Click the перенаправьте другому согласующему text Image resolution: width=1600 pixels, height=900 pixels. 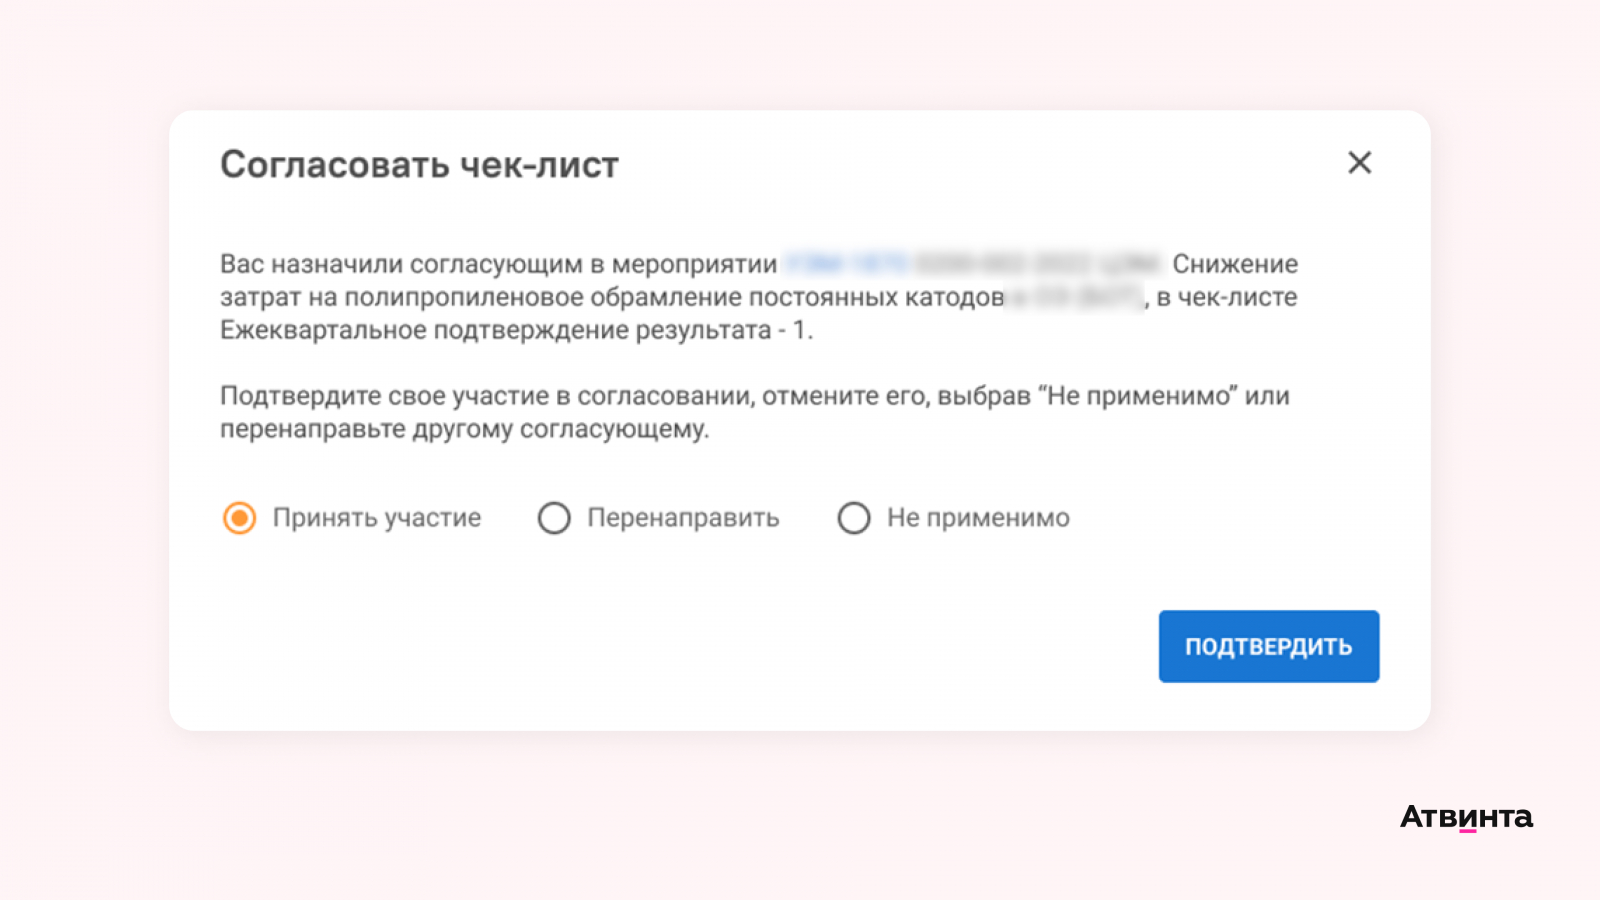coord(464,429)
